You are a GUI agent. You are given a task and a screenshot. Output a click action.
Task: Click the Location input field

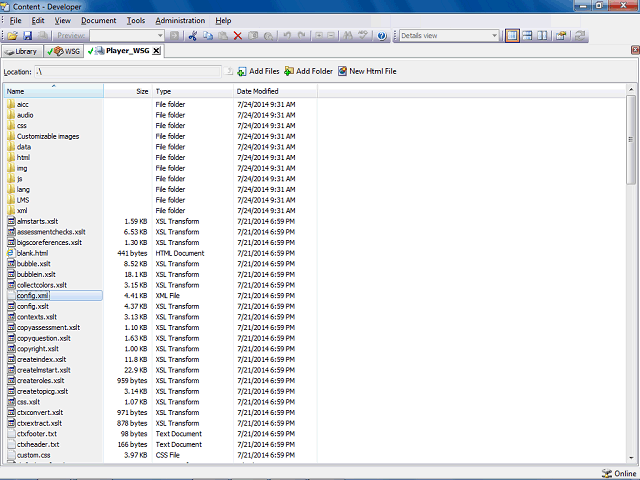(127, 72)
